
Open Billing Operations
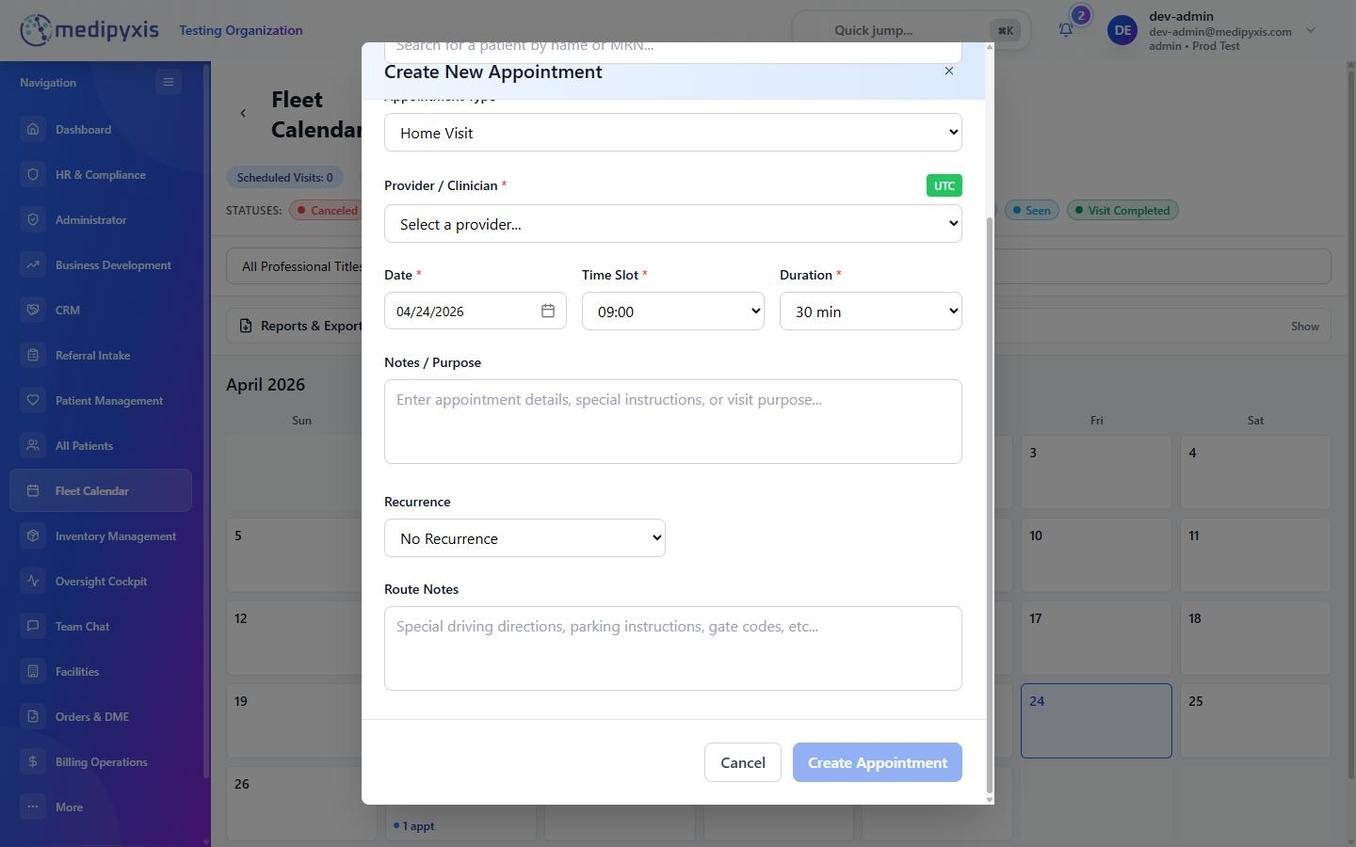tap(100, 762)
